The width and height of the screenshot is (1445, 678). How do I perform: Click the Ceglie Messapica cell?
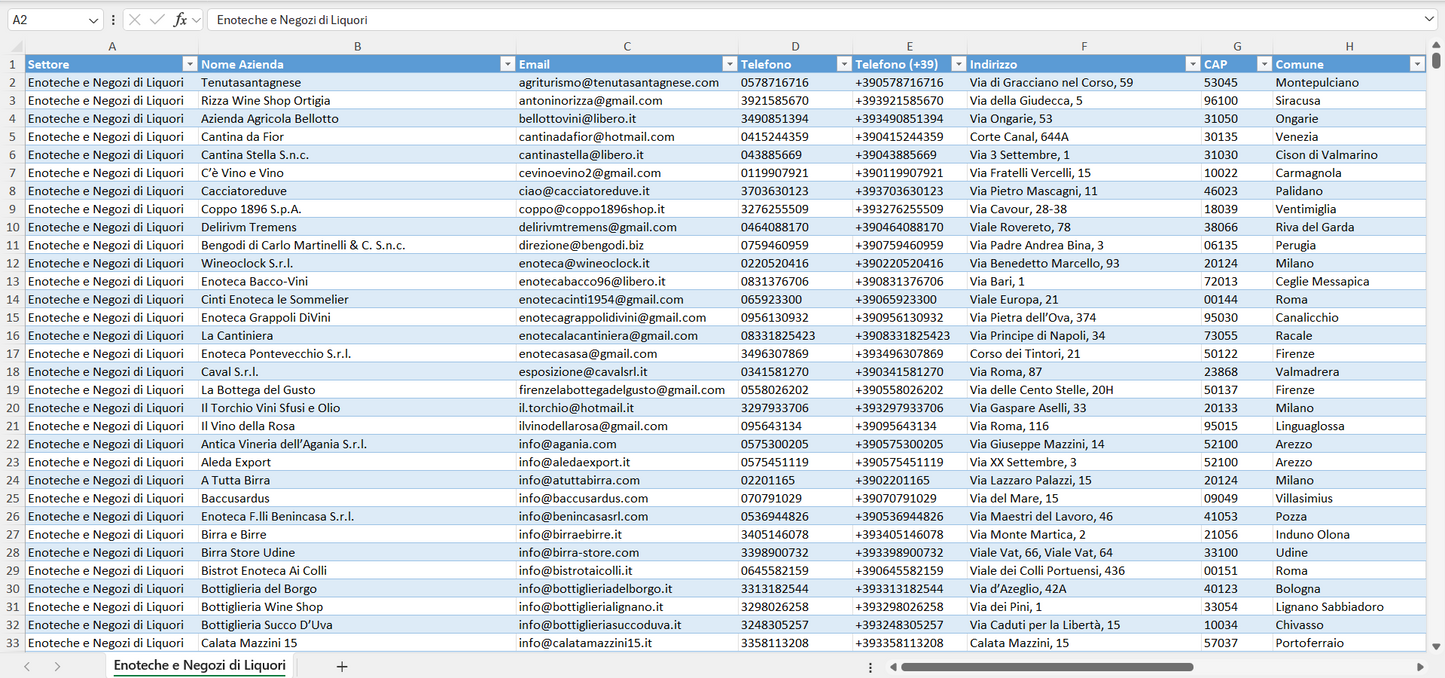tap(1349, 281)
